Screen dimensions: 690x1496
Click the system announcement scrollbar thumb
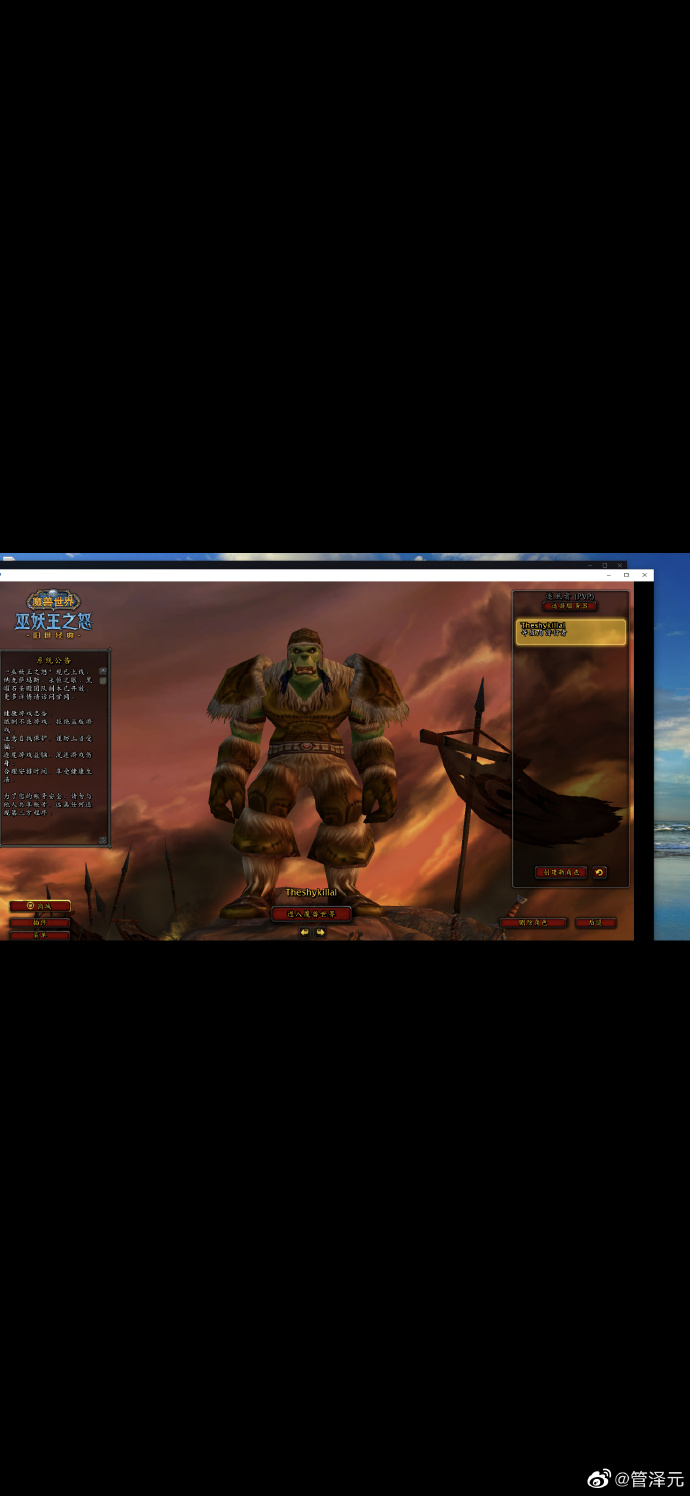coord(102,680)
